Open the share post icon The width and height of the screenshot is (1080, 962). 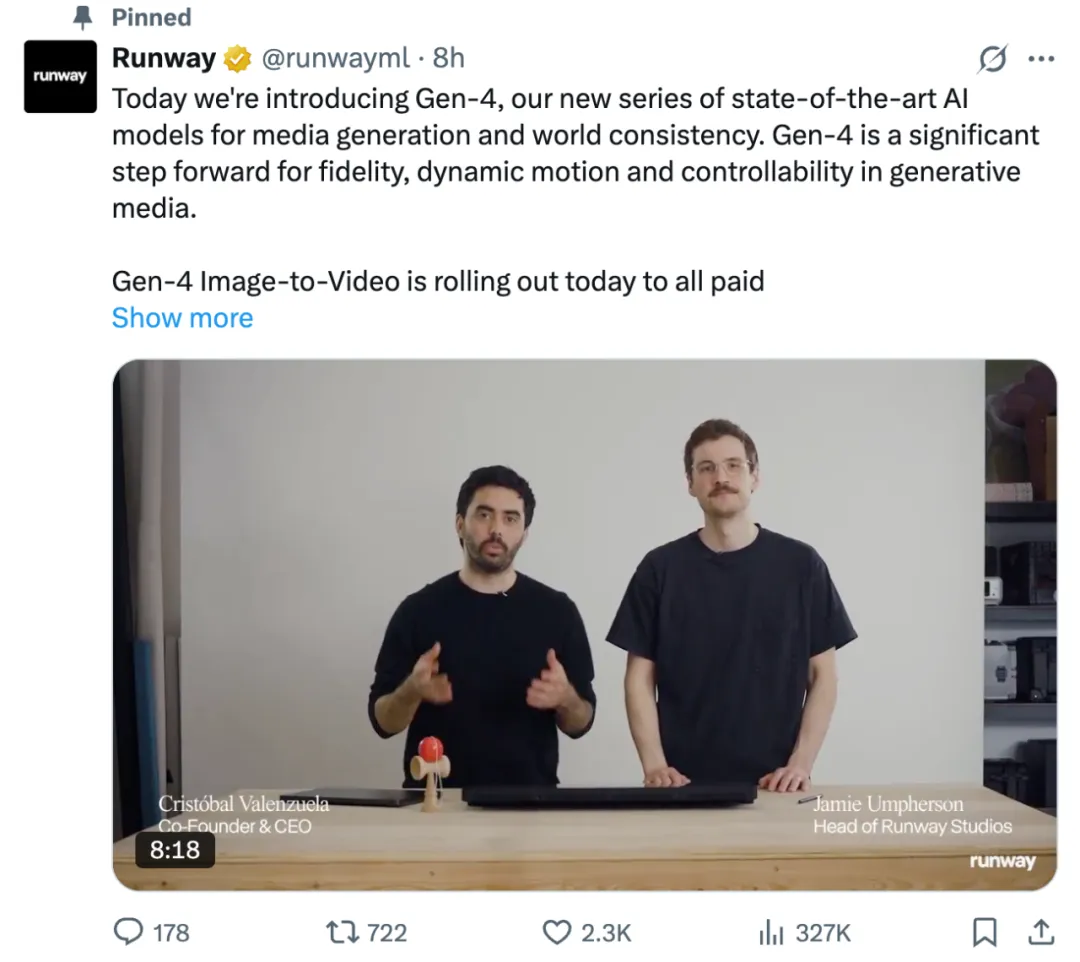(1041, 932)
